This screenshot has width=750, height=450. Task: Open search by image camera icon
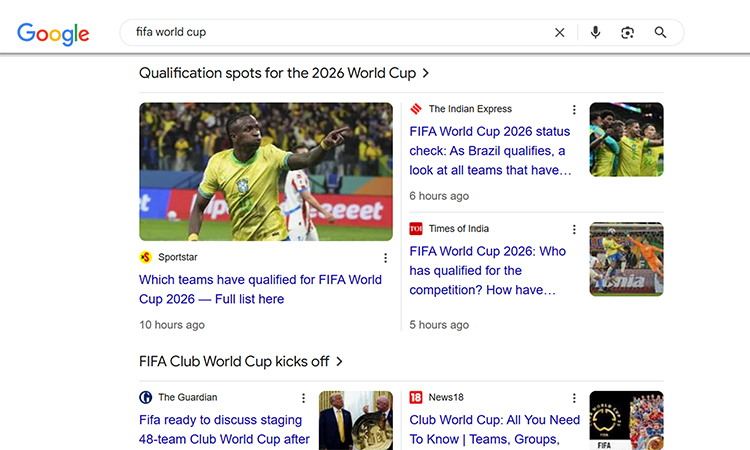coord(628,33)
